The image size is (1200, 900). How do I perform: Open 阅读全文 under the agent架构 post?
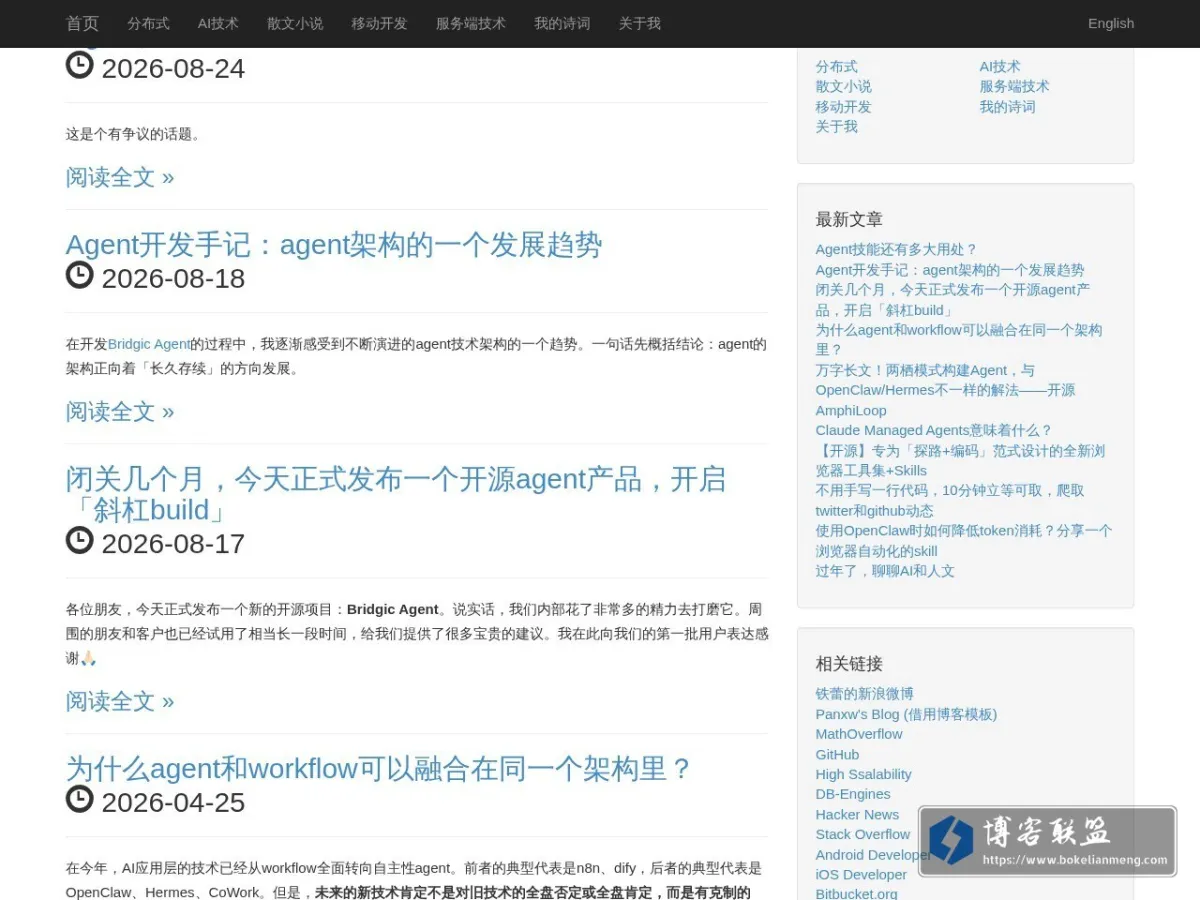click(x=120, y=411)
